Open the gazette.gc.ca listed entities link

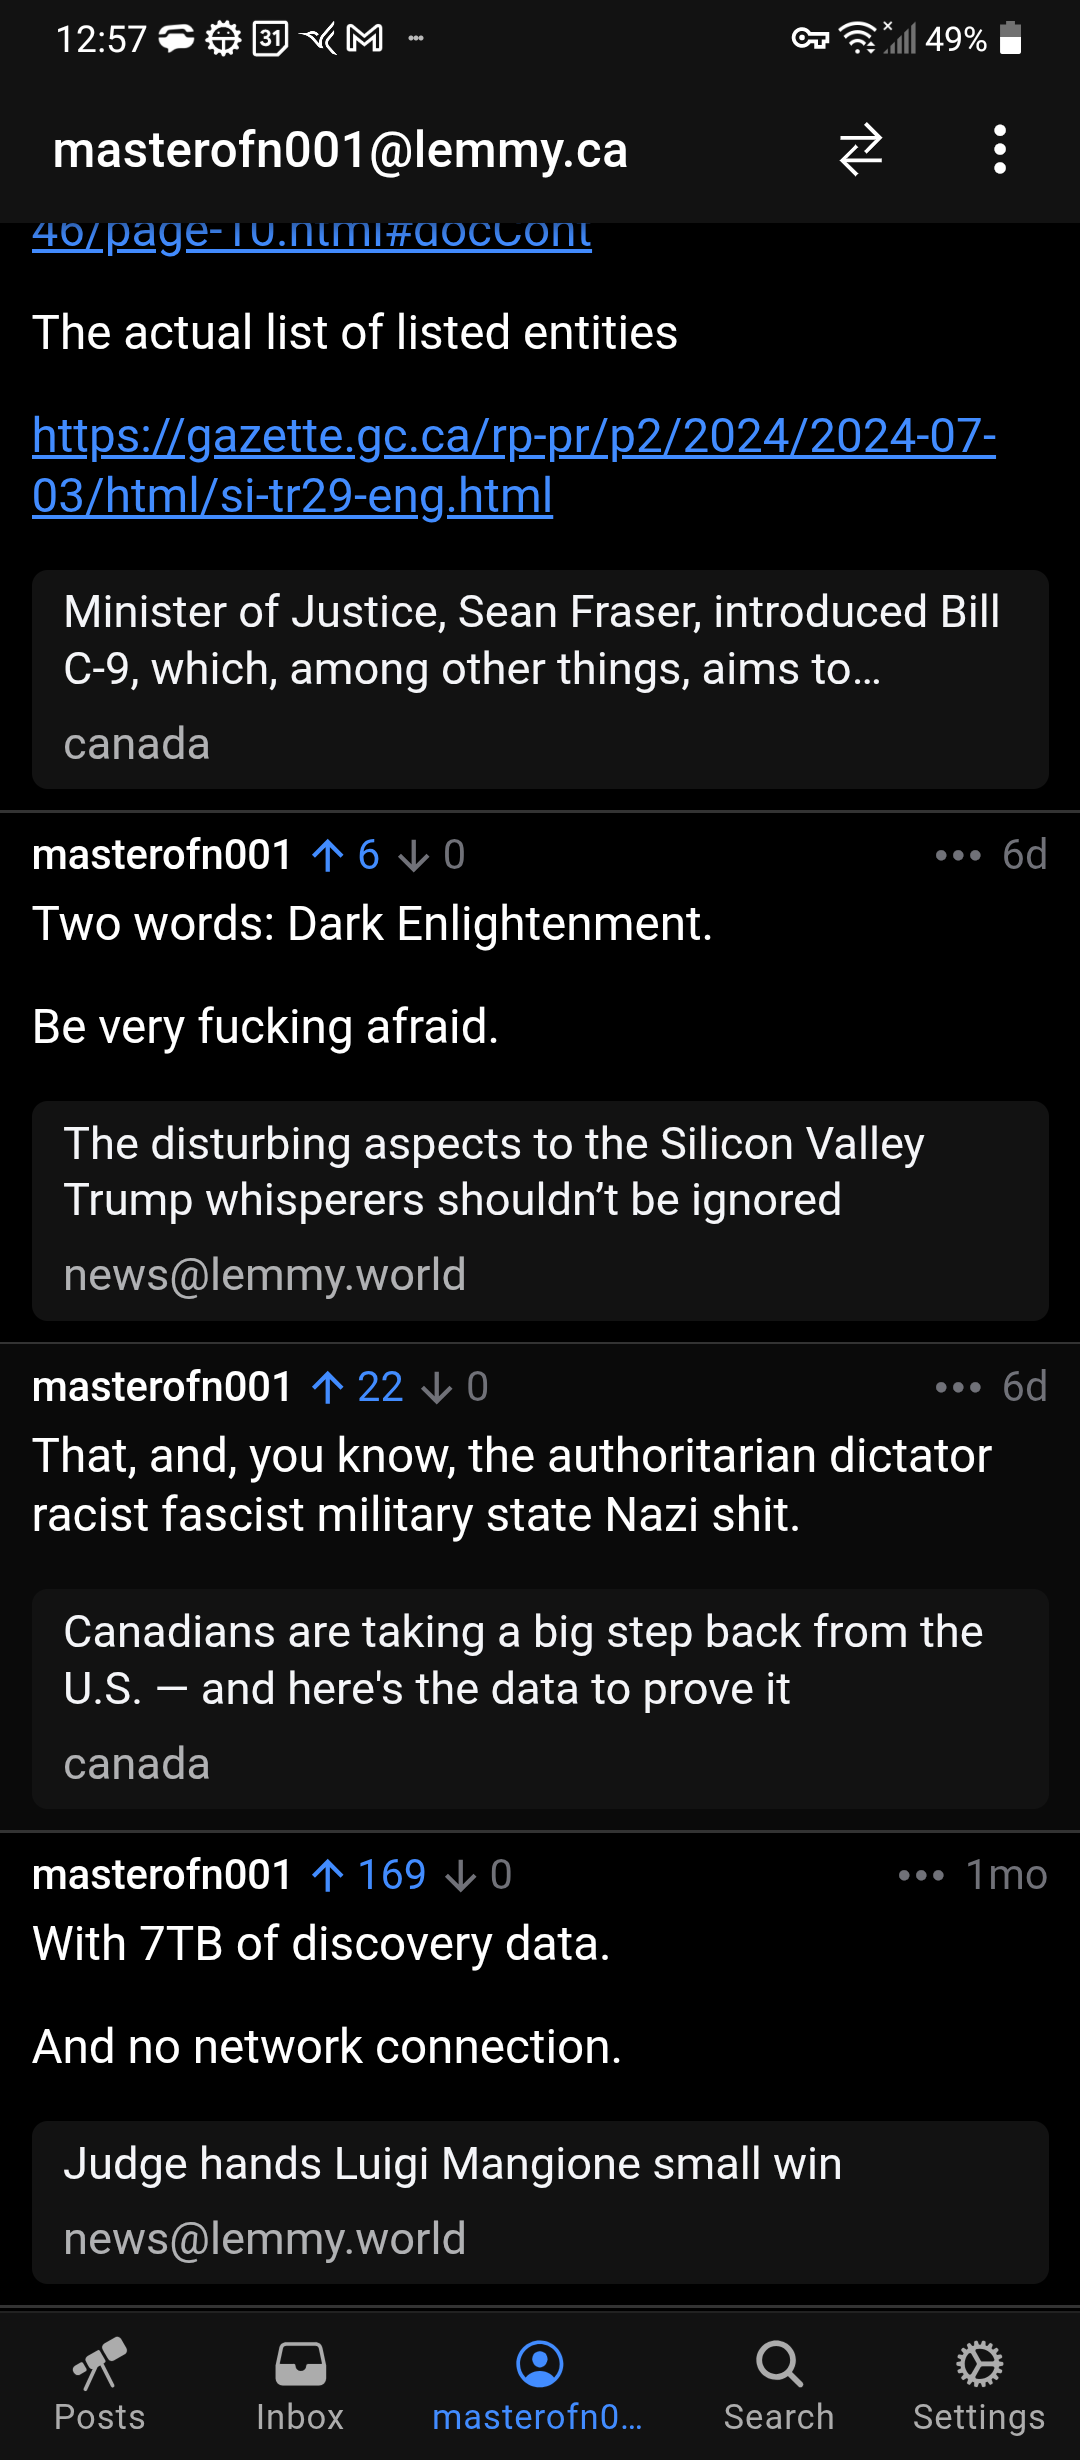point(514,465)
